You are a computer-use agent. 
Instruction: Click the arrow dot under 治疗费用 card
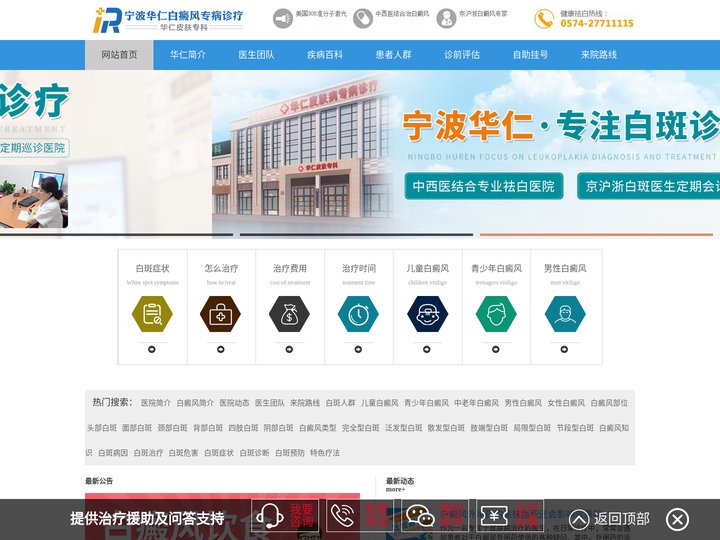point(289,349)
